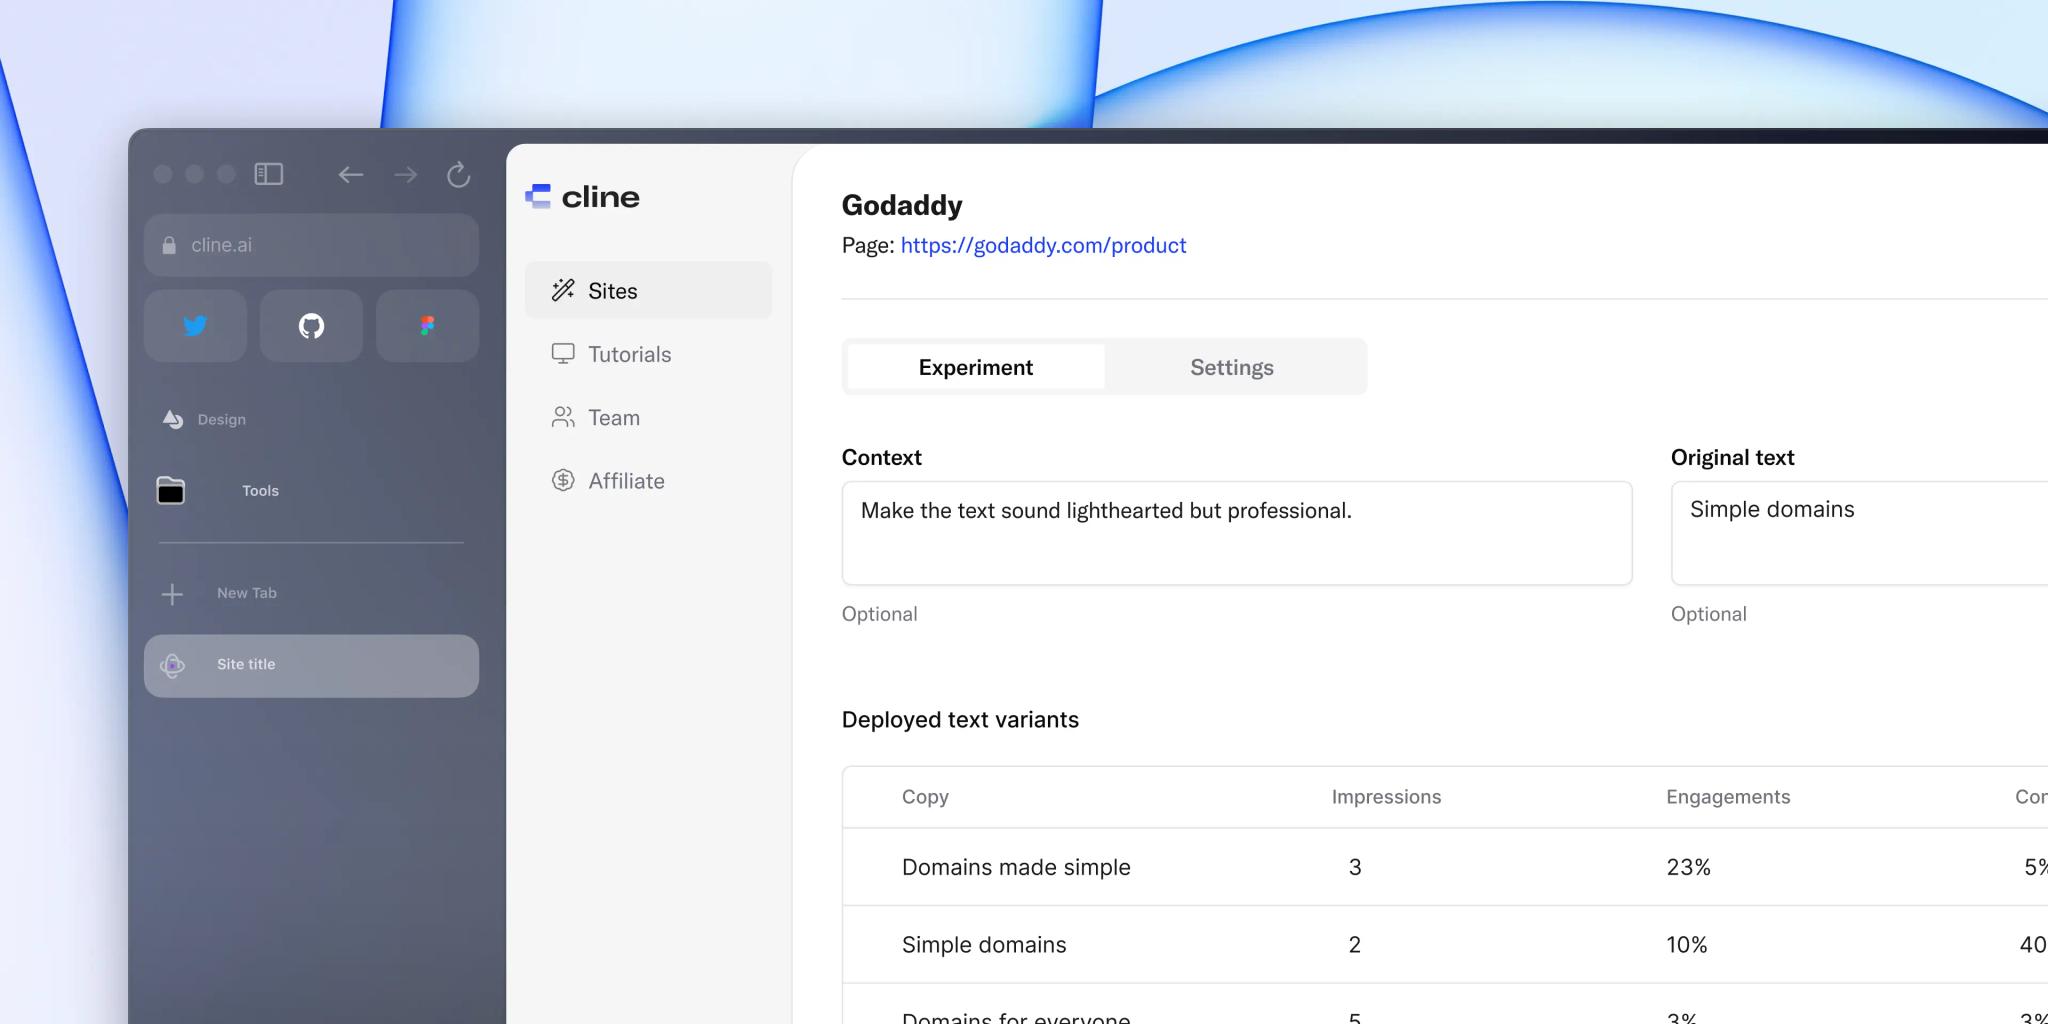Click the 'Deployed text variants' heading

click(960, 720)
